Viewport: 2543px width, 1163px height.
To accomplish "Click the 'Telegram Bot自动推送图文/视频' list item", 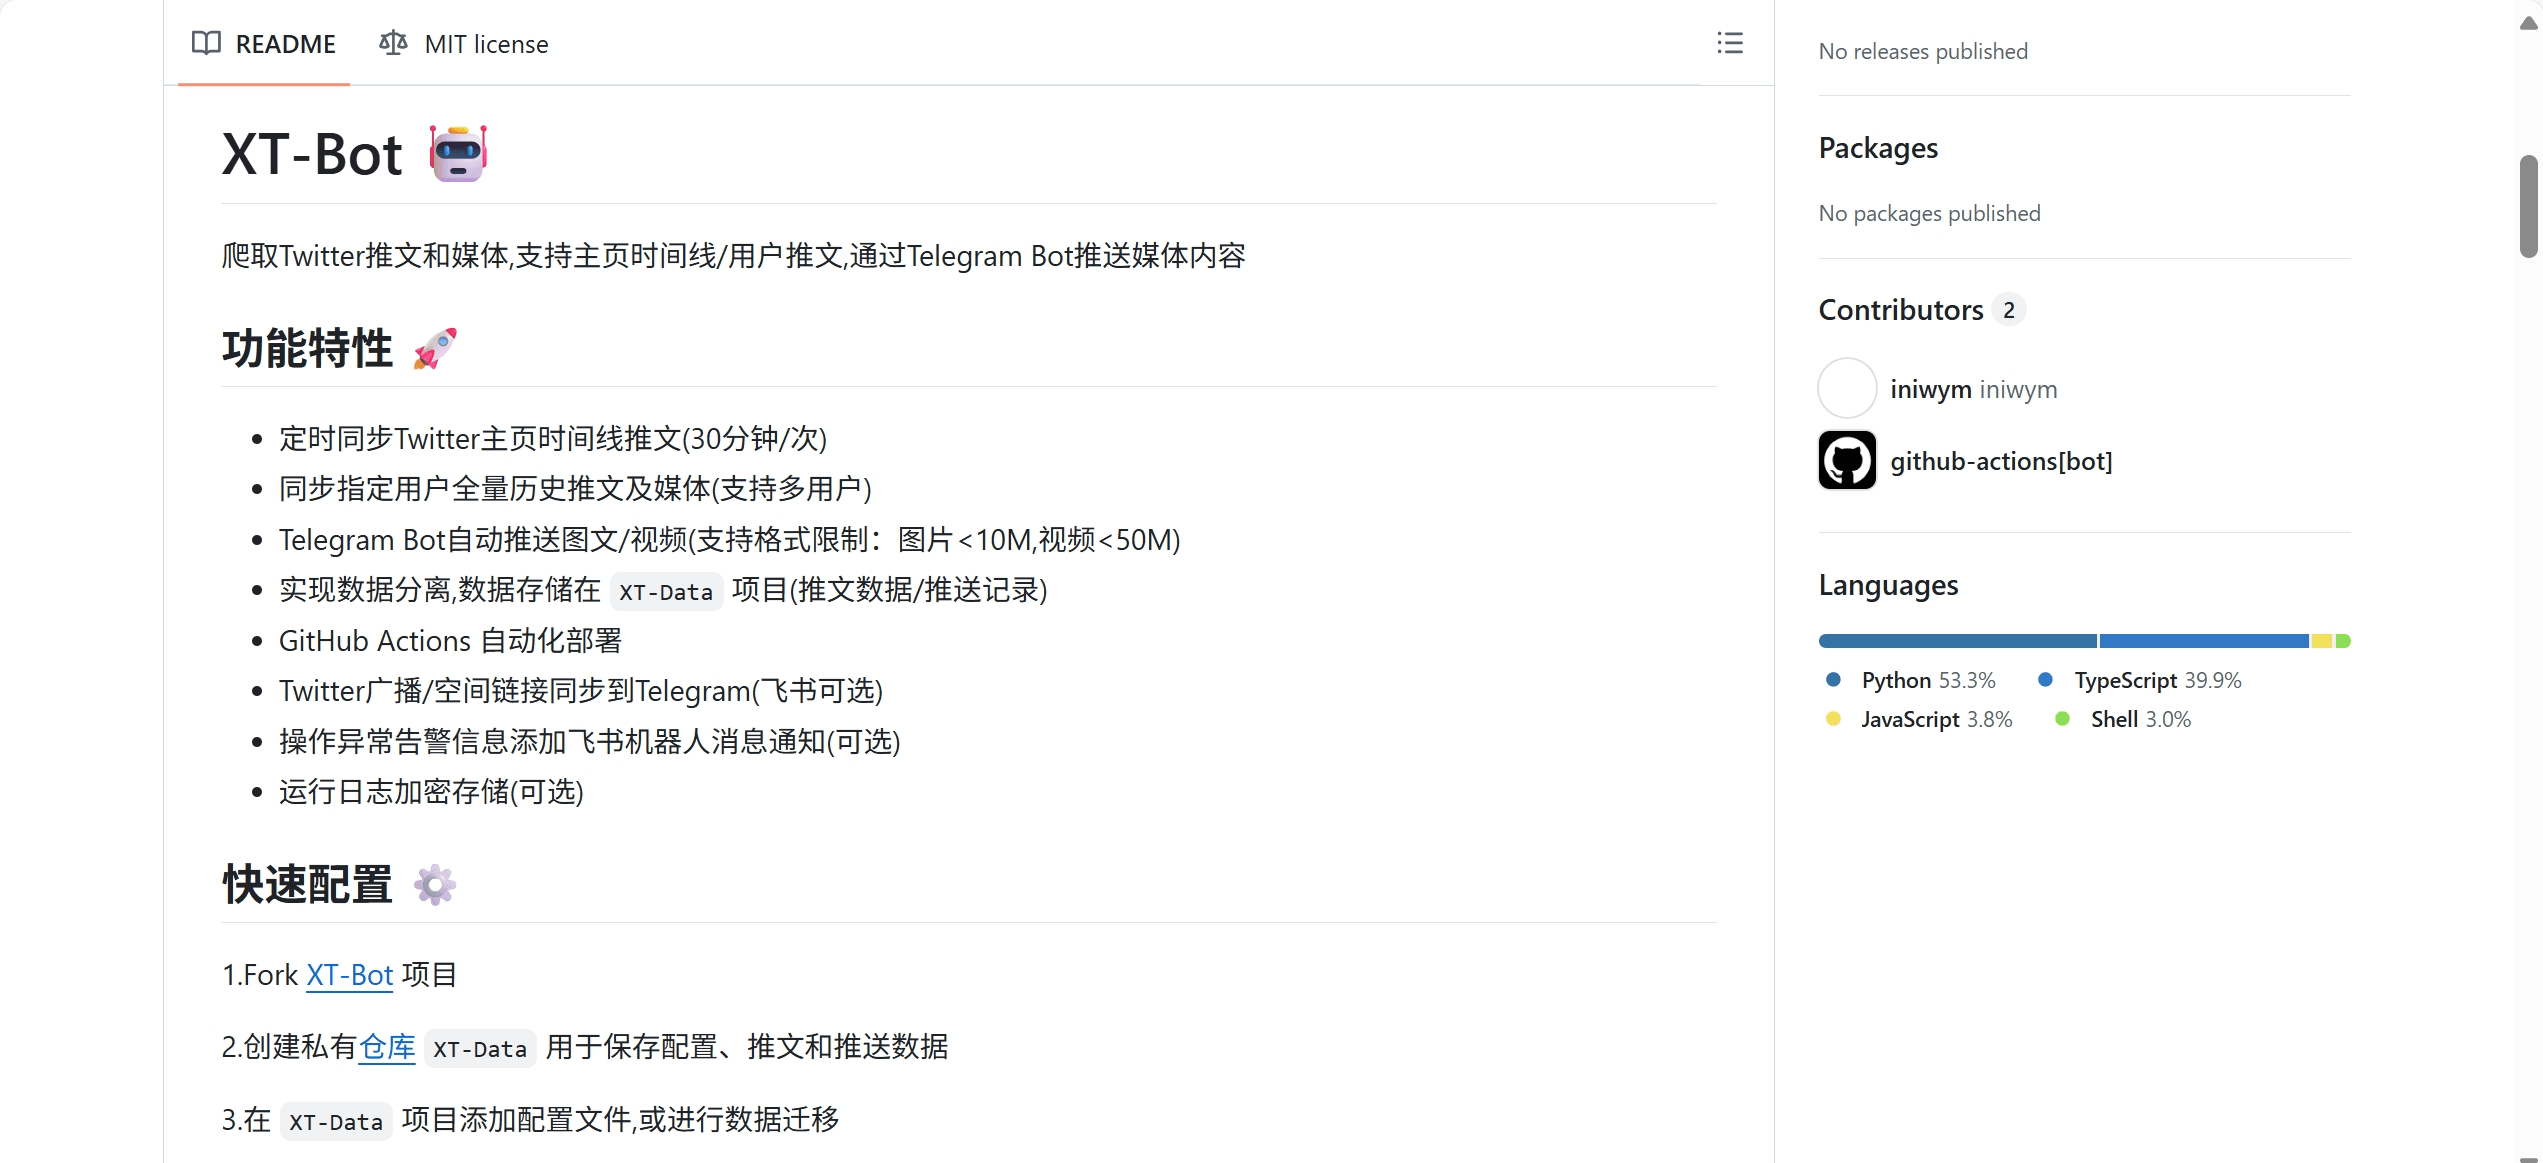I will 730,540.
